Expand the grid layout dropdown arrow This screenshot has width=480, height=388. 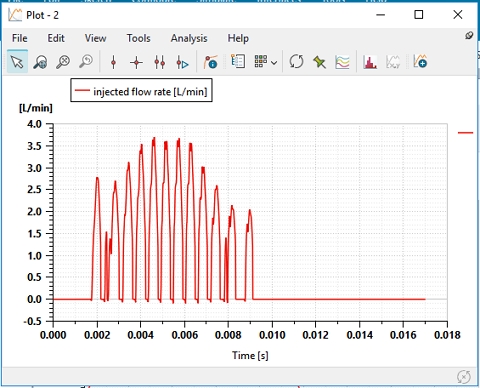pyautogui.click(x=274, y=63)
